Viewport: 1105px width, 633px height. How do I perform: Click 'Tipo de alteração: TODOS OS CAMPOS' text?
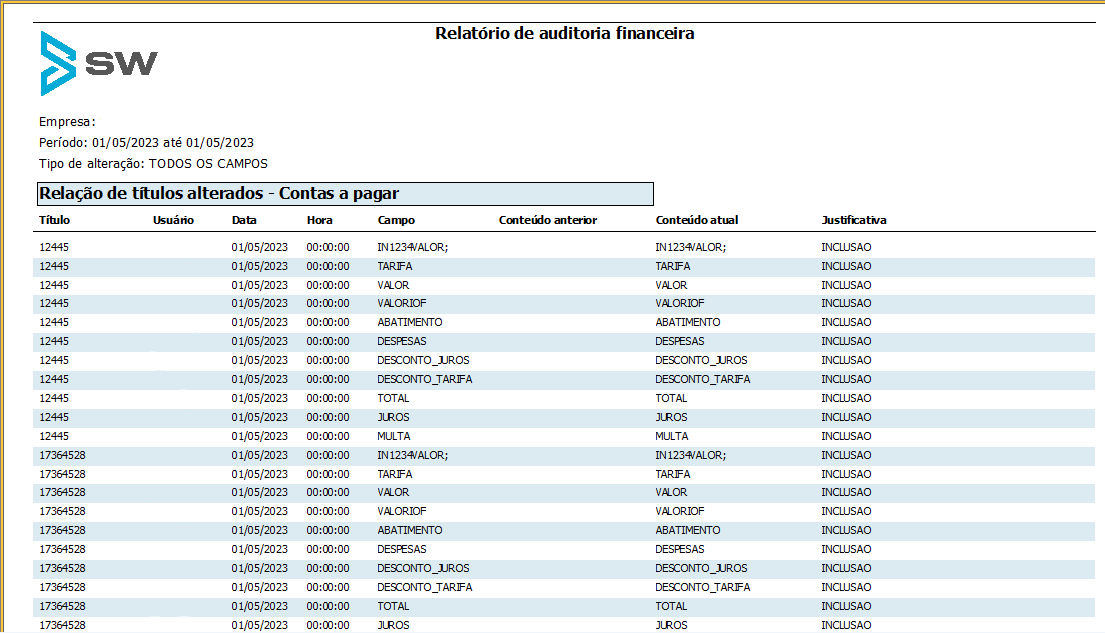[x=153, y=164]
